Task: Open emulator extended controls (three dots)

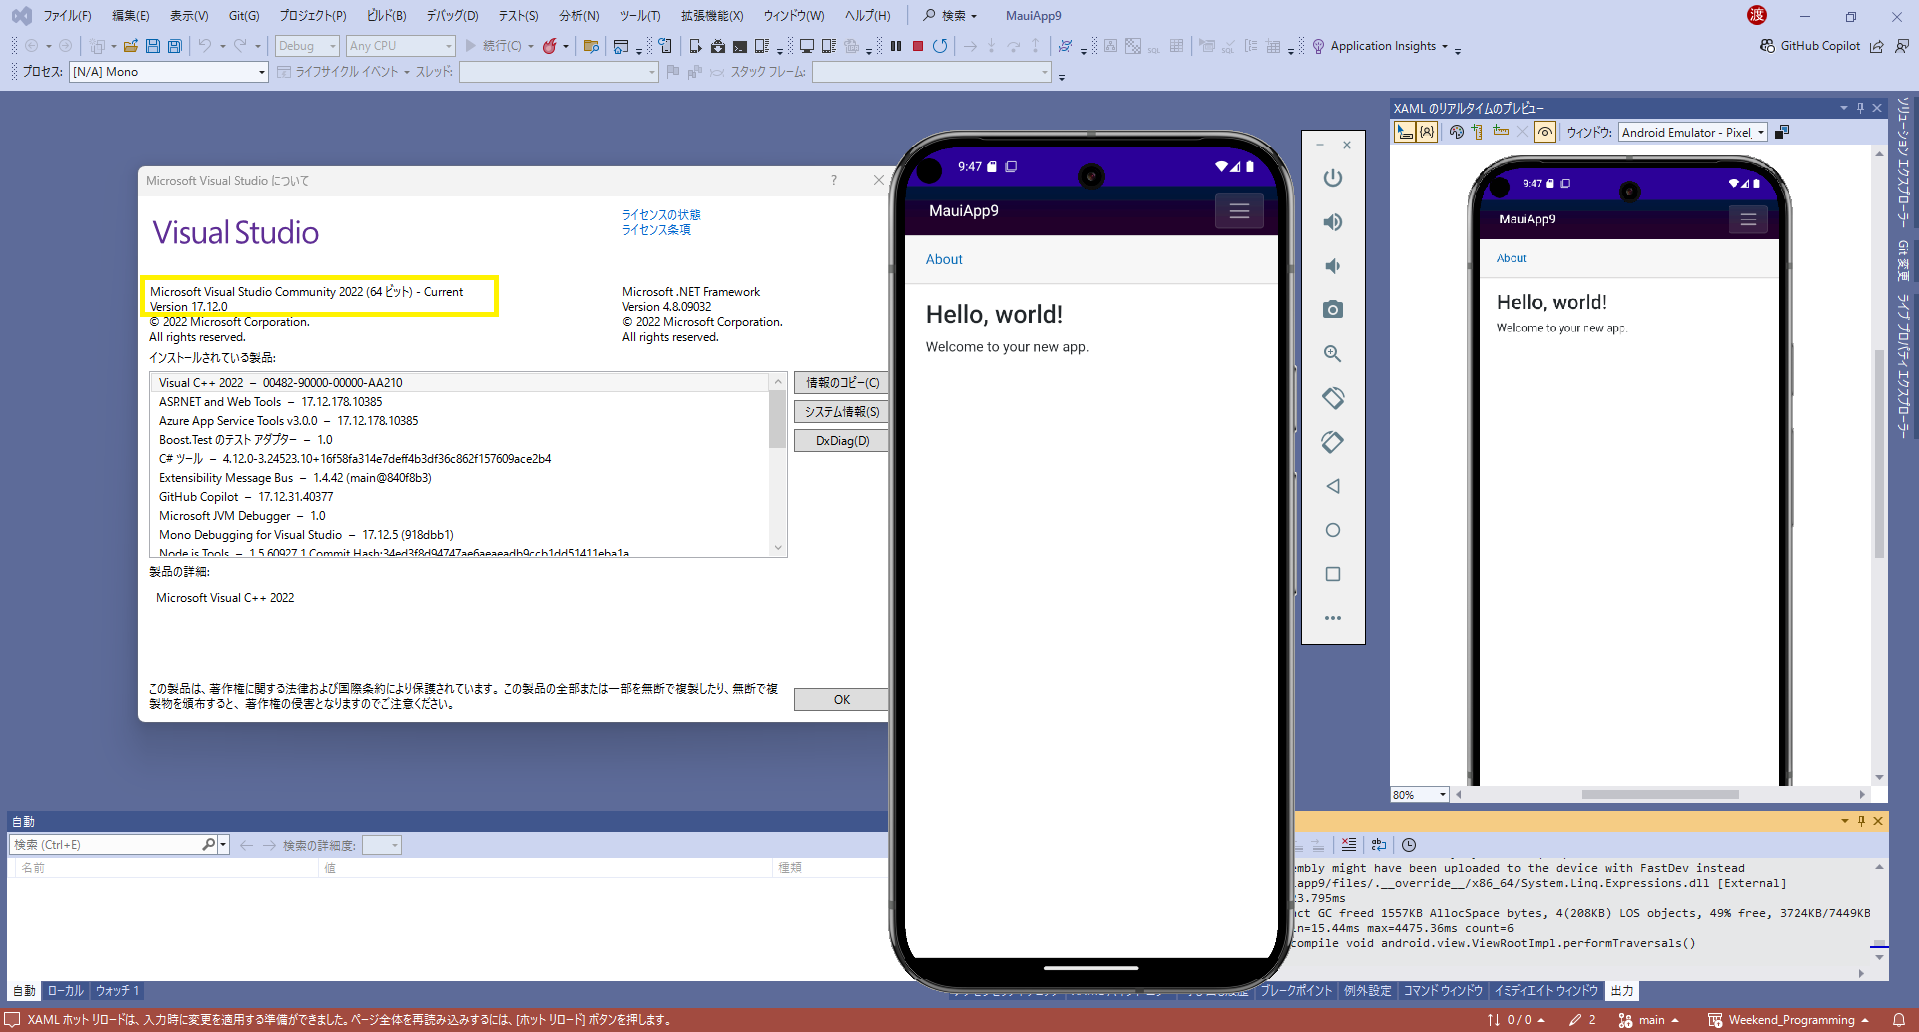Action: (1332, 618)
